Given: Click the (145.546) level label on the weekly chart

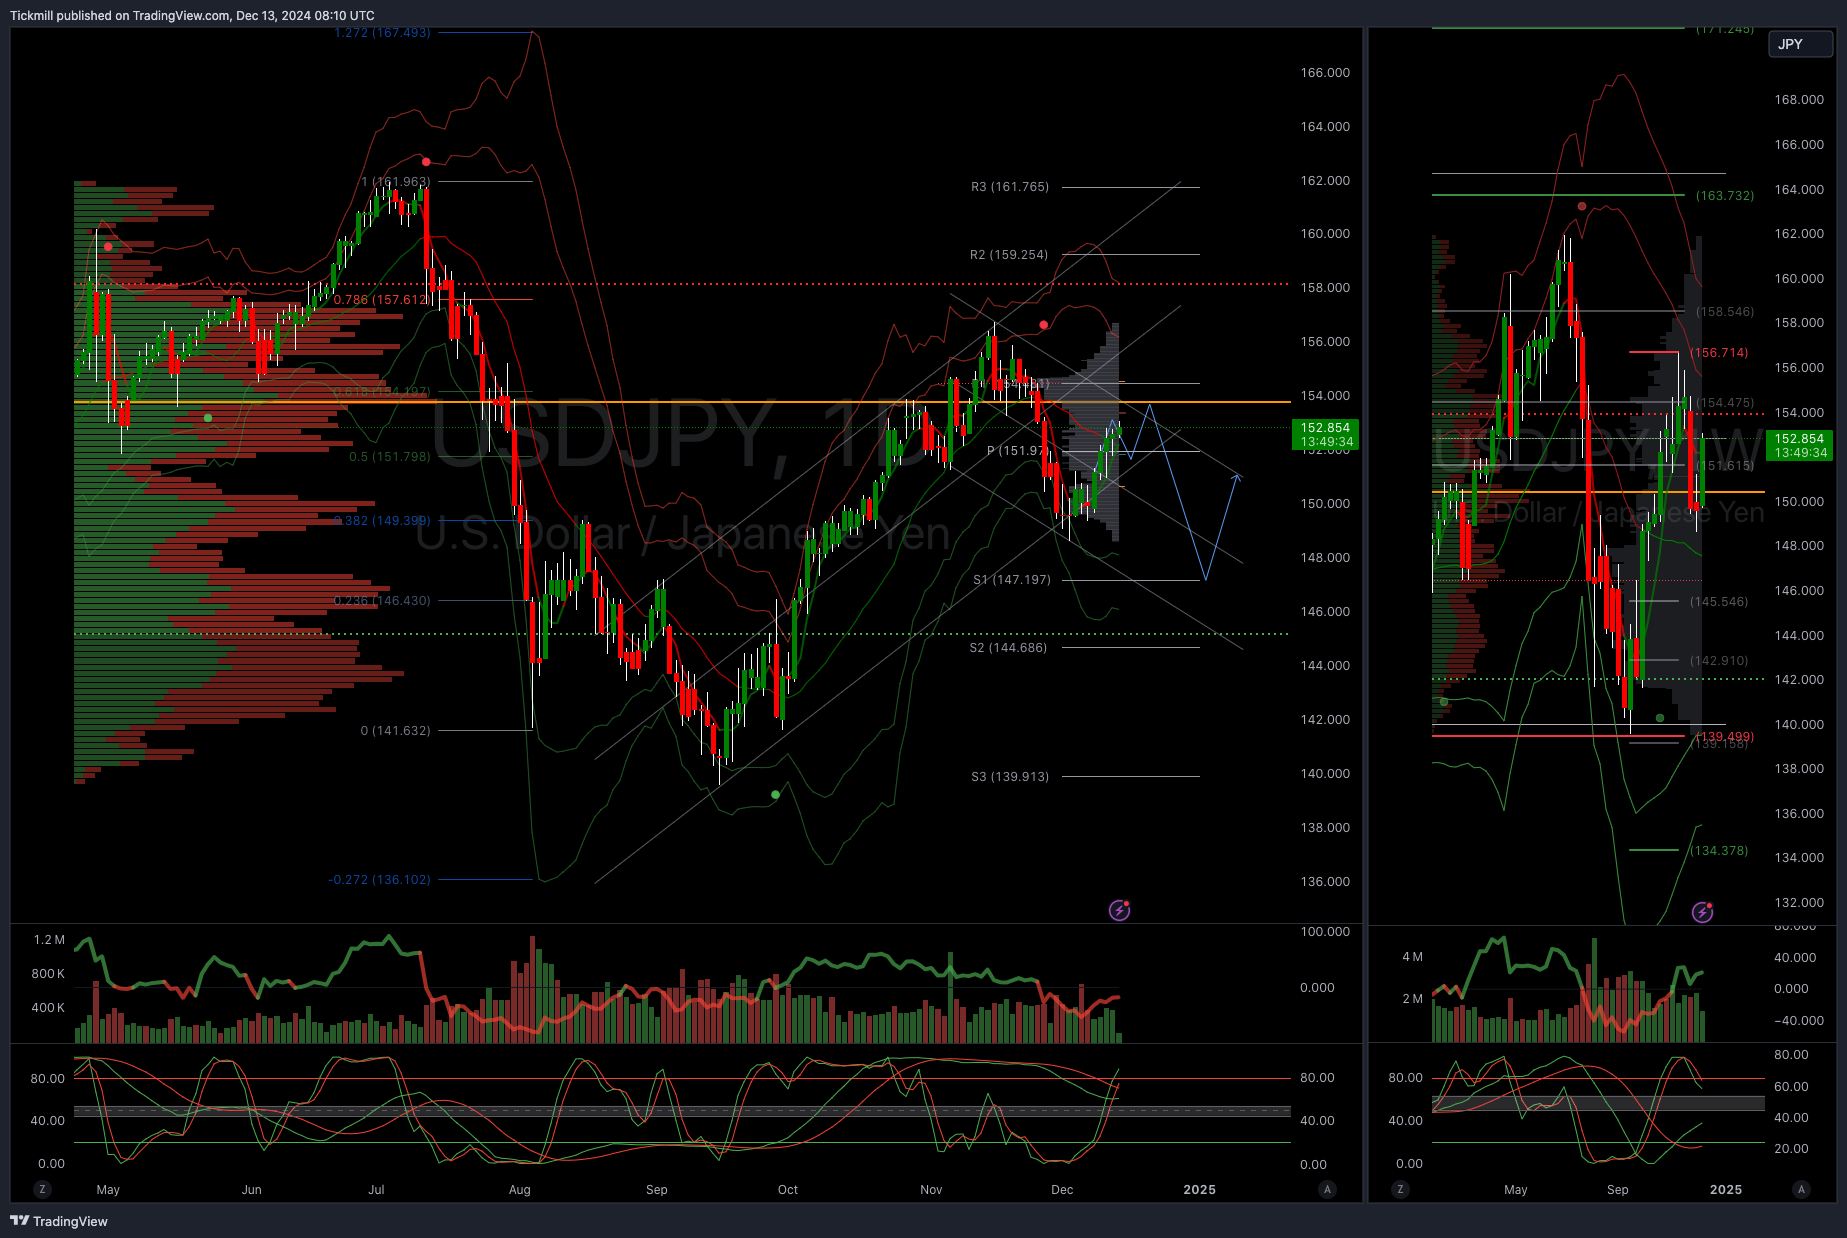Looking at the screenshot, I should pyautogui.click(x=1719, y=602).
